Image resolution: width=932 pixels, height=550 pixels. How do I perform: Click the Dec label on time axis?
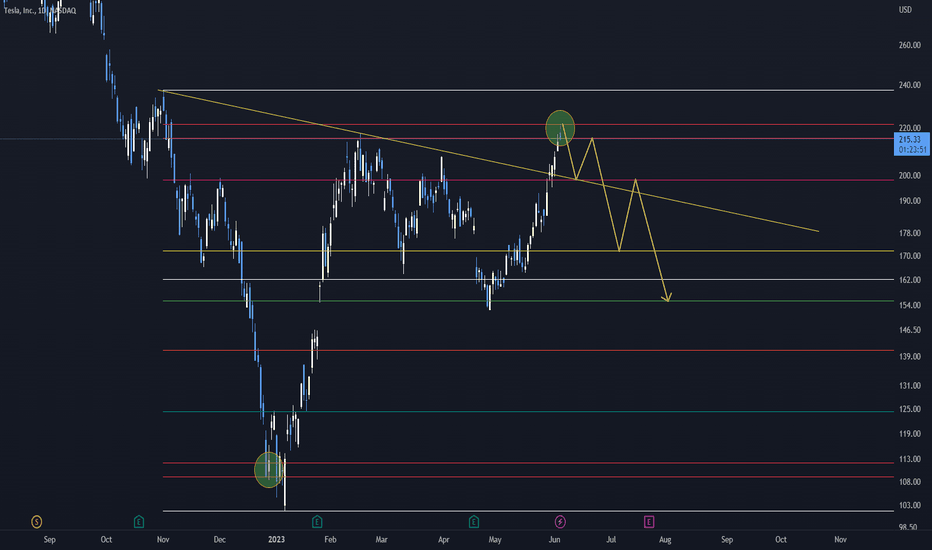[x=219, y=539]
